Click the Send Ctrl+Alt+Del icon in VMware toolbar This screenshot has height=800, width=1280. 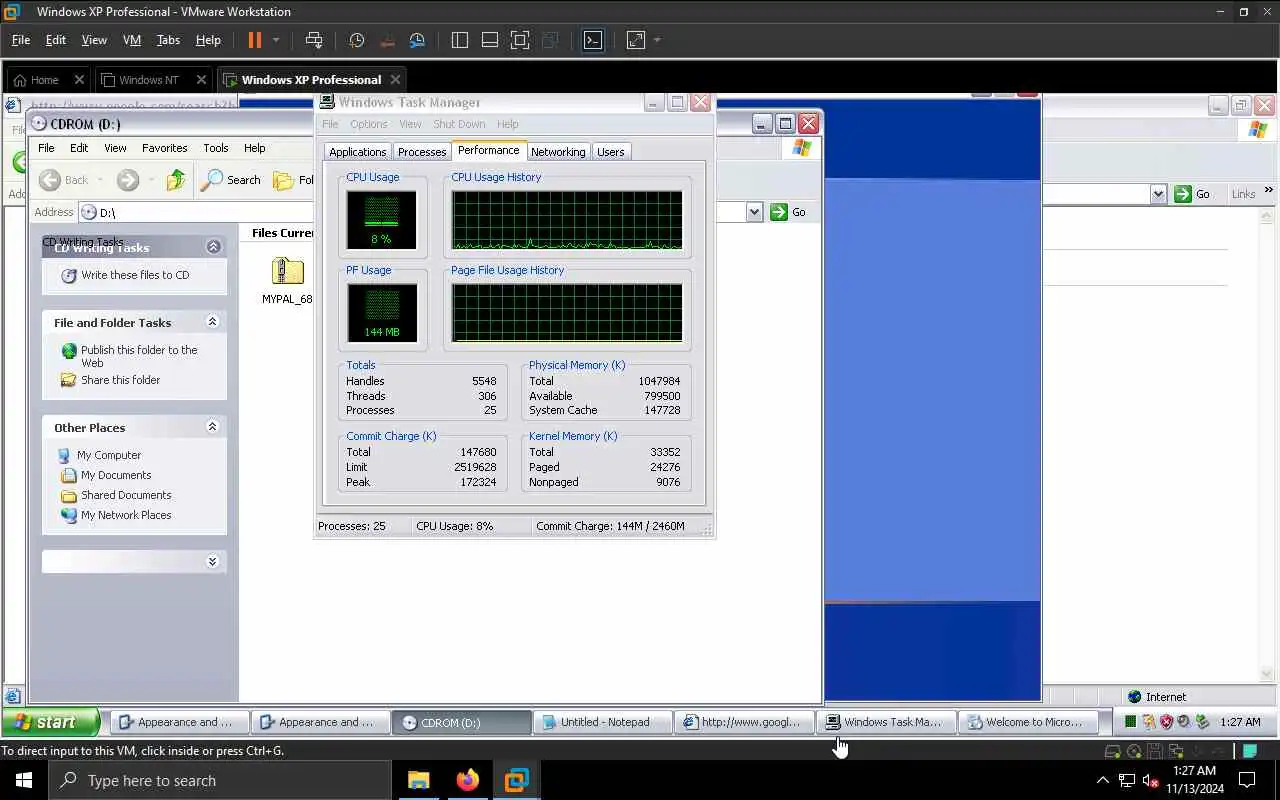tap(314, 40)
